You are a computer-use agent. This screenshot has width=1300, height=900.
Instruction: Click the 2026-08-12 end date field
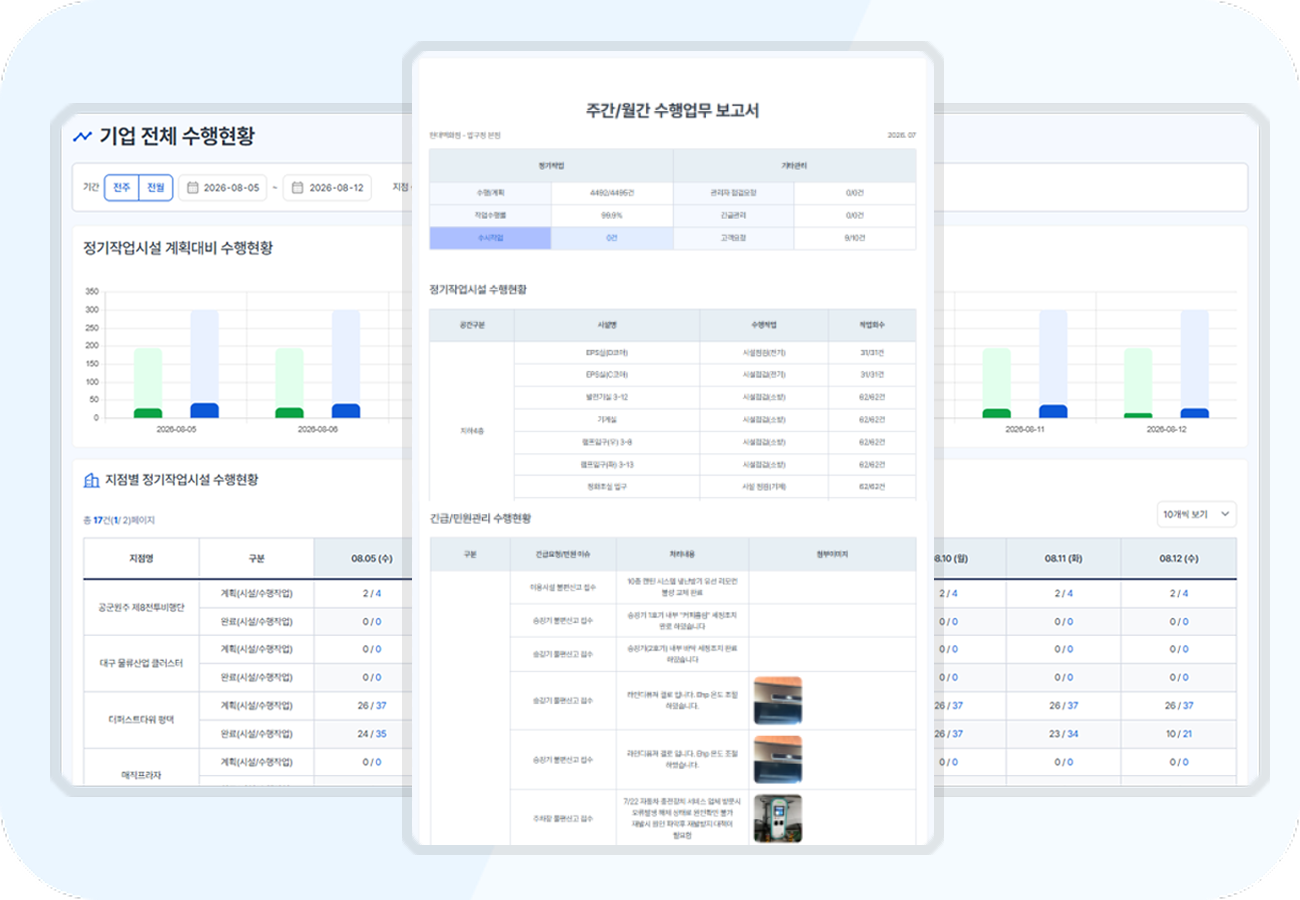point(327,188)
